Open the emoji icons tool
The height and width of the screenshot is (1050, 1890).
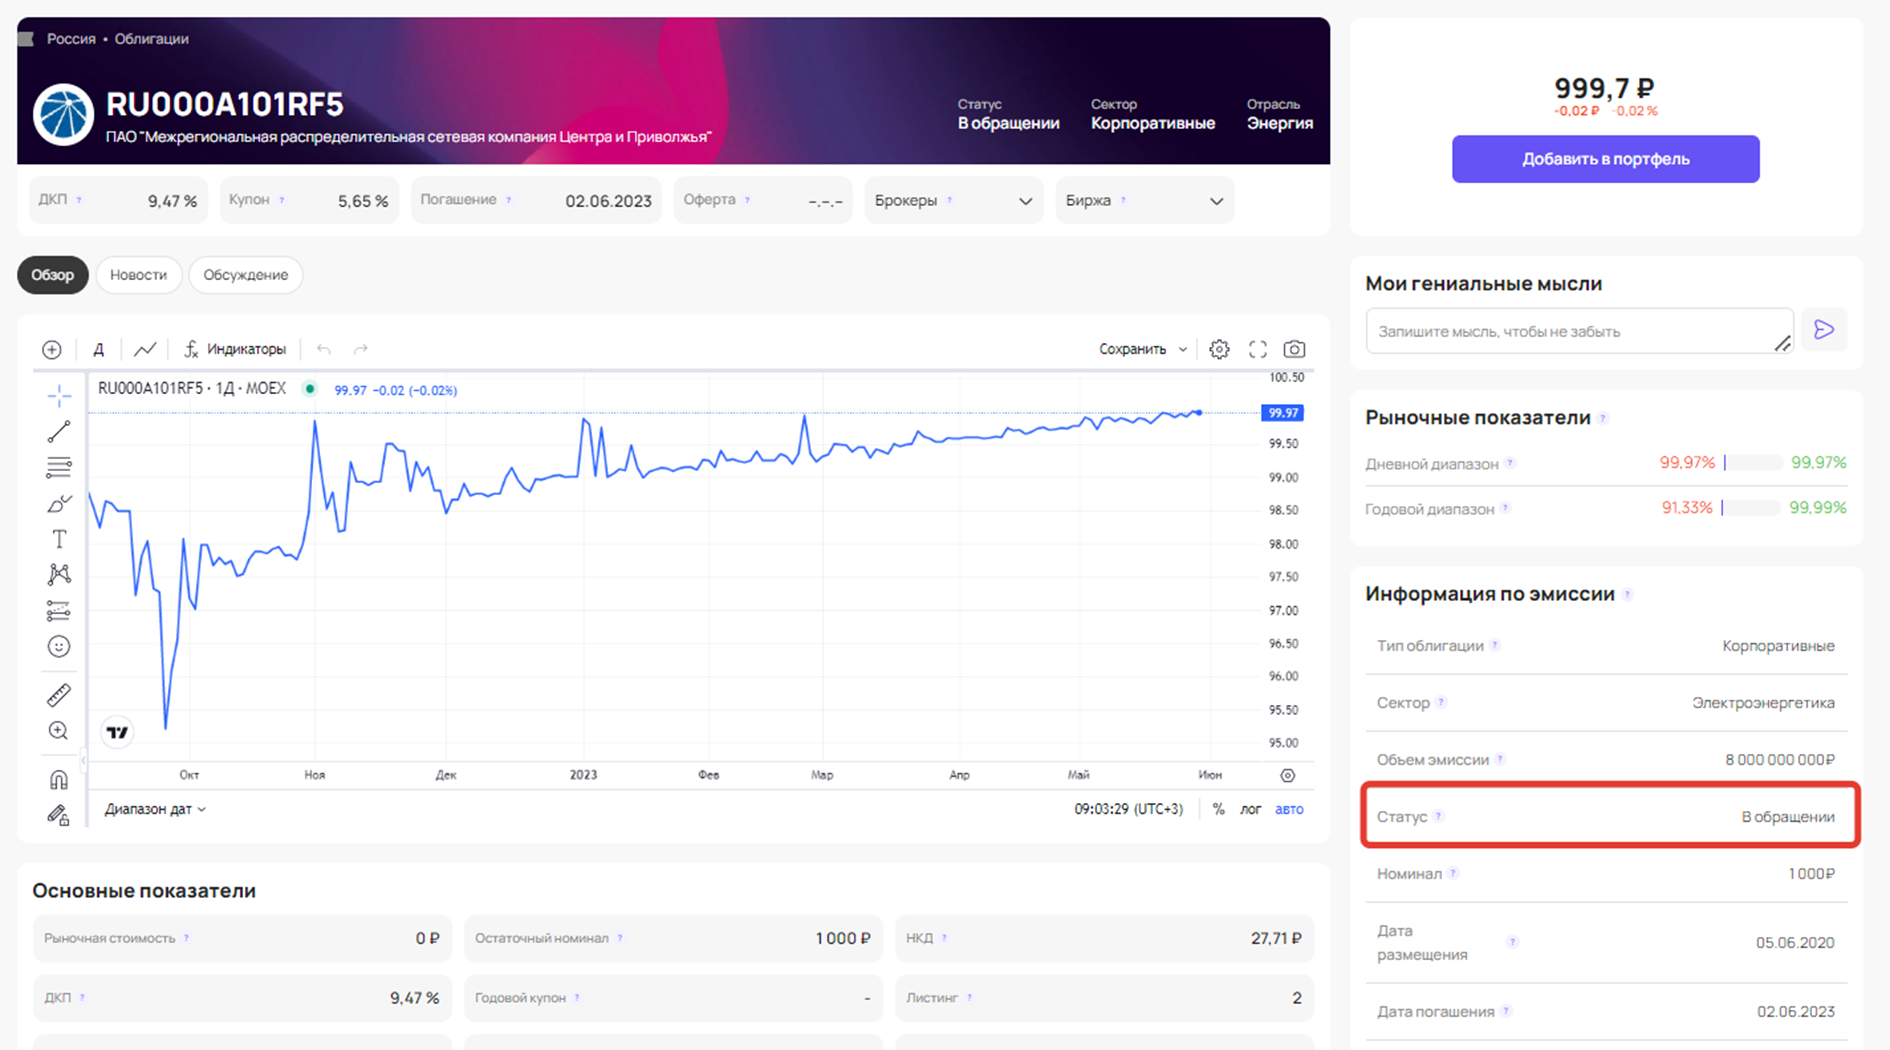pos(59,647)
